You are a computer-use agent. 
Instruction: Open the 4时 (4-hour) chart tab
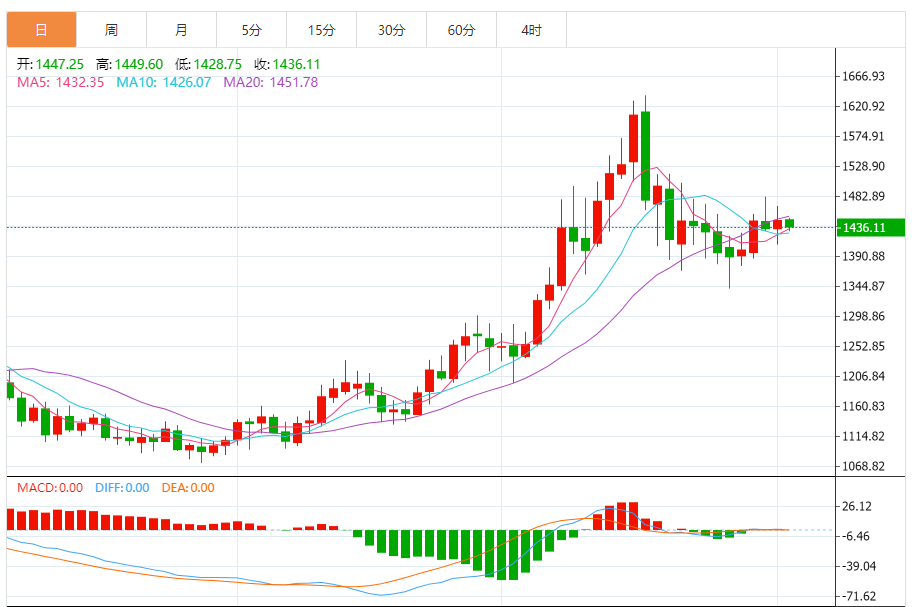point(531,30)
